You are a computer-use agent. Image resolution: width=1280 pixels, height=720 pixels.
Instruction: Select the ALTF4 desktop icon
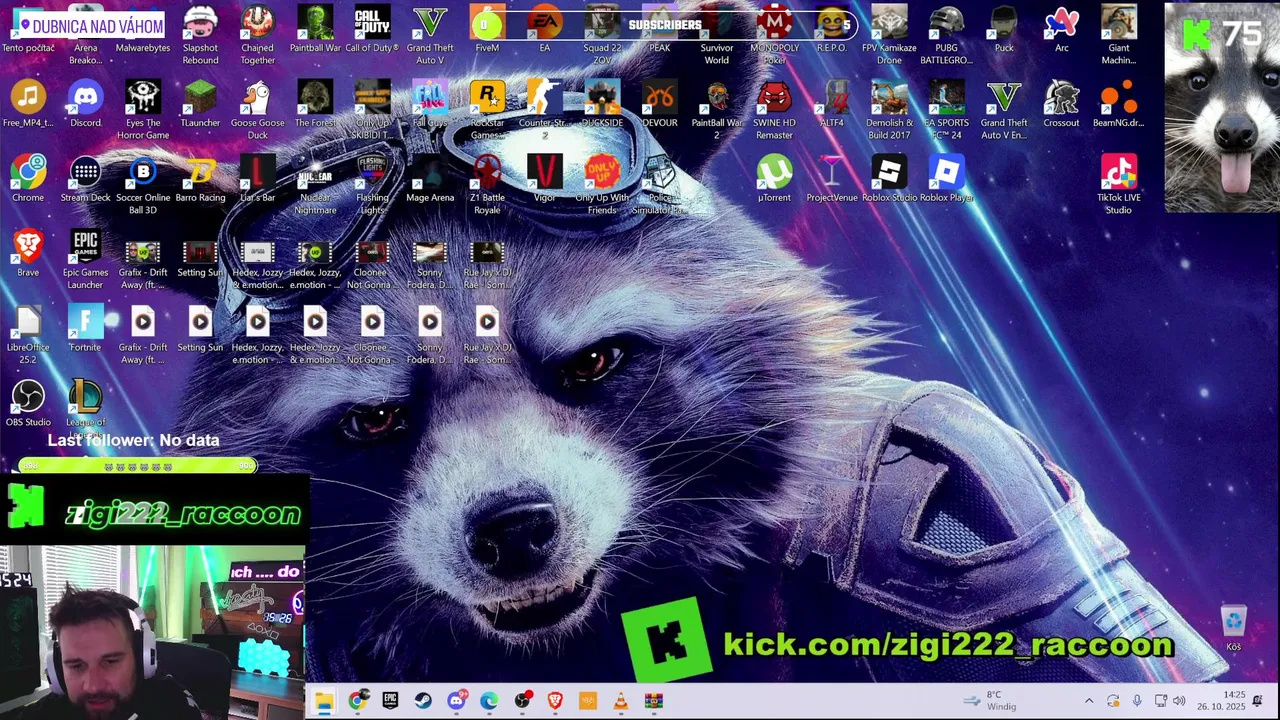pyautogui.click(x=831, y=105)
